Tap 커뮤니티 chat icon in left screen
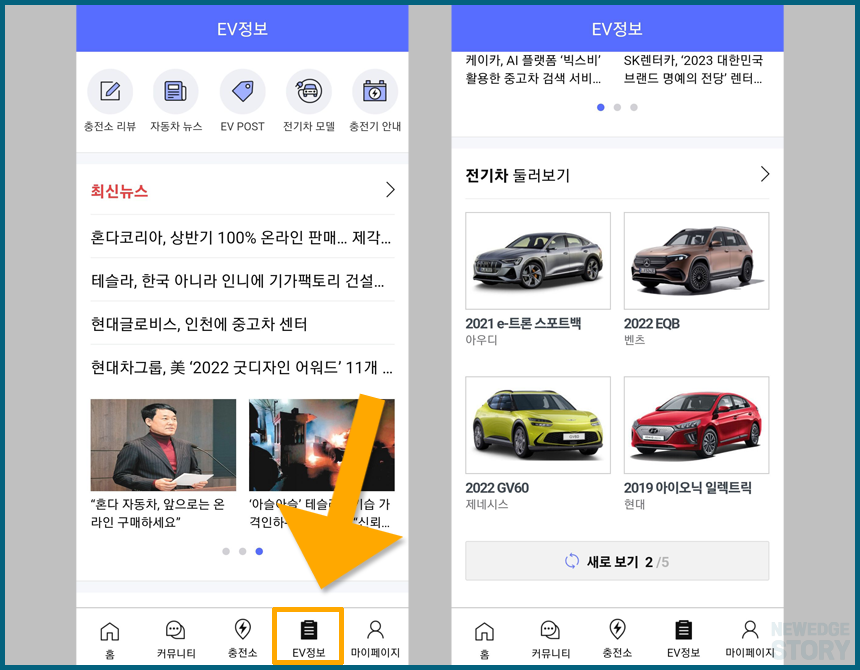This screenshot has width=860, height=670. click(x=176, y=631)
